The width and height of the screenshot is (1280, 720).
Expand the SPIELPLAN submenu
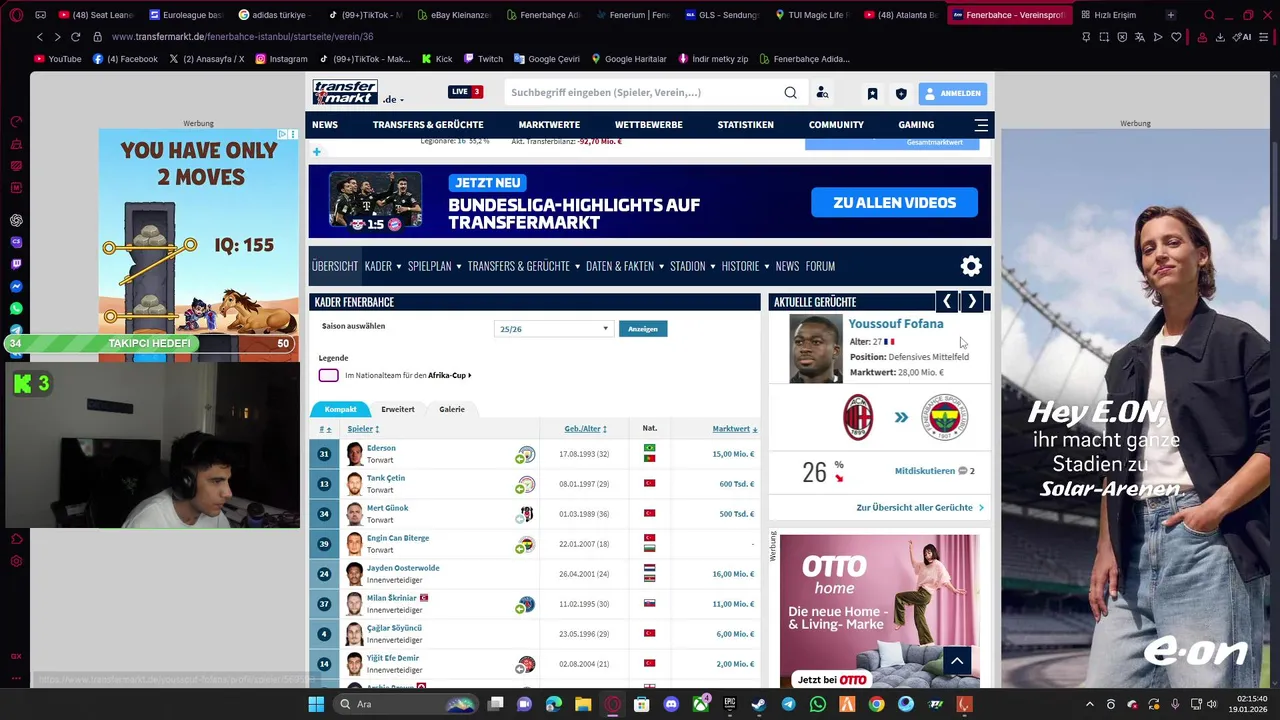point(458,267)
